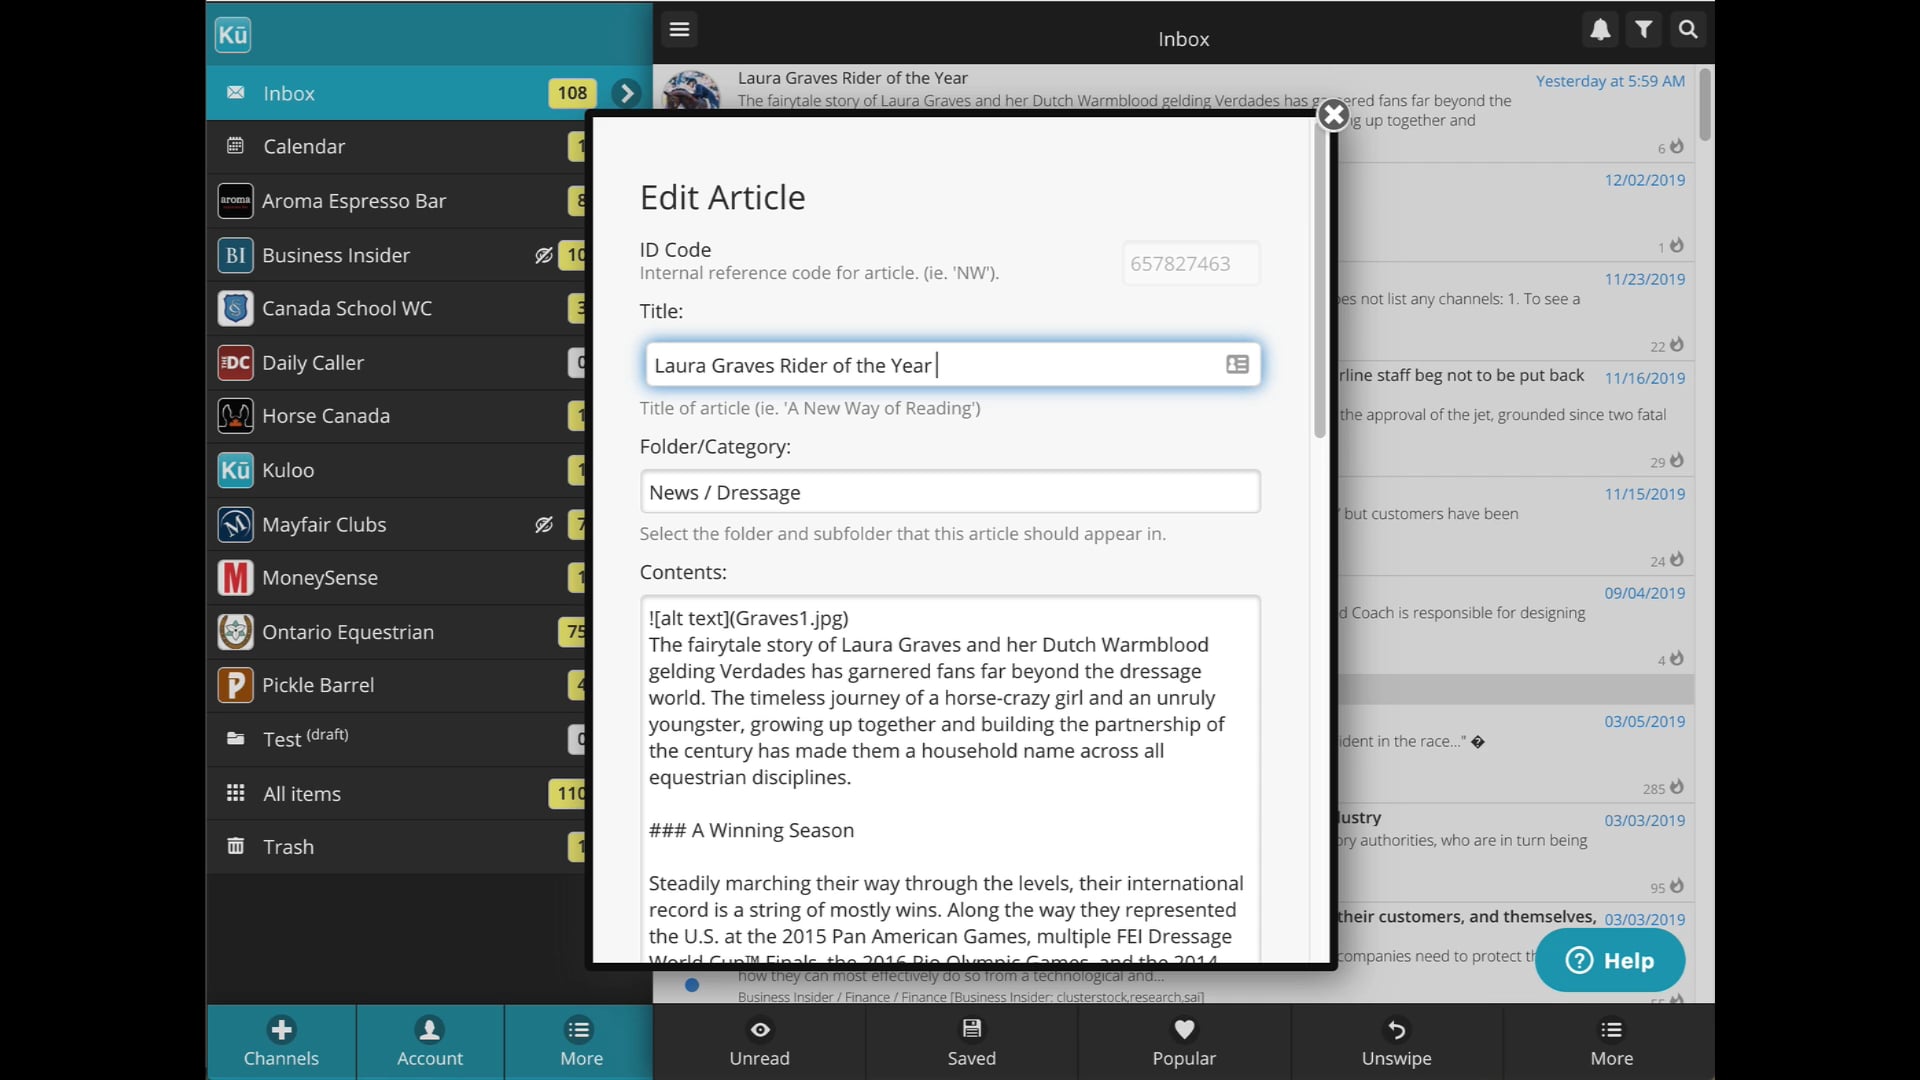Screen dimensions: 1920x1080
Task: Close the Edit Article dialog
Action: 1333,115
